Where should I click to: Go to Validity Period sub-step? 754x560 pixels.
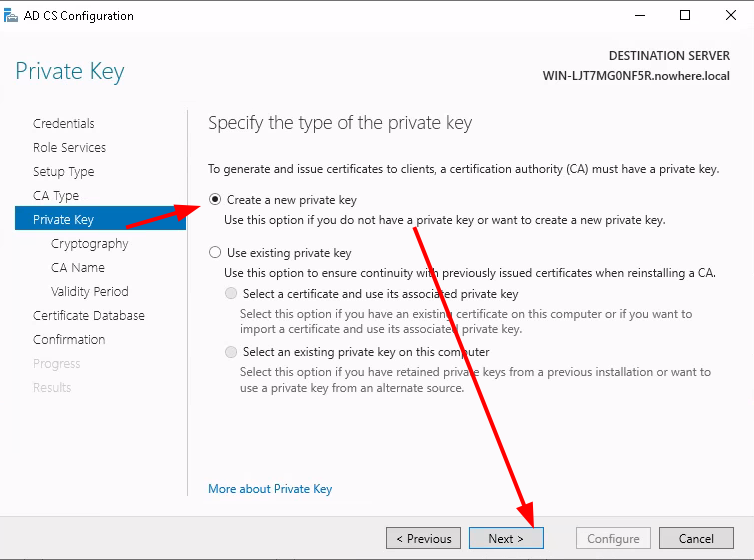(x=89, y=292)
